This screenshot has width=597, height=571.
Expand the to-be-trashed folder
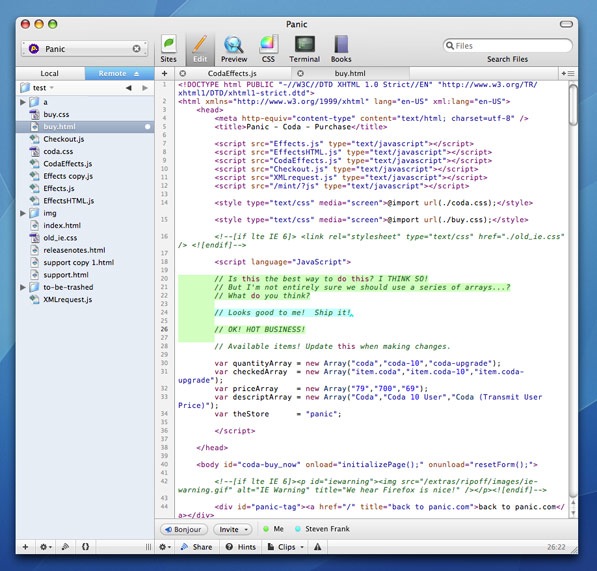pos(22,287)
